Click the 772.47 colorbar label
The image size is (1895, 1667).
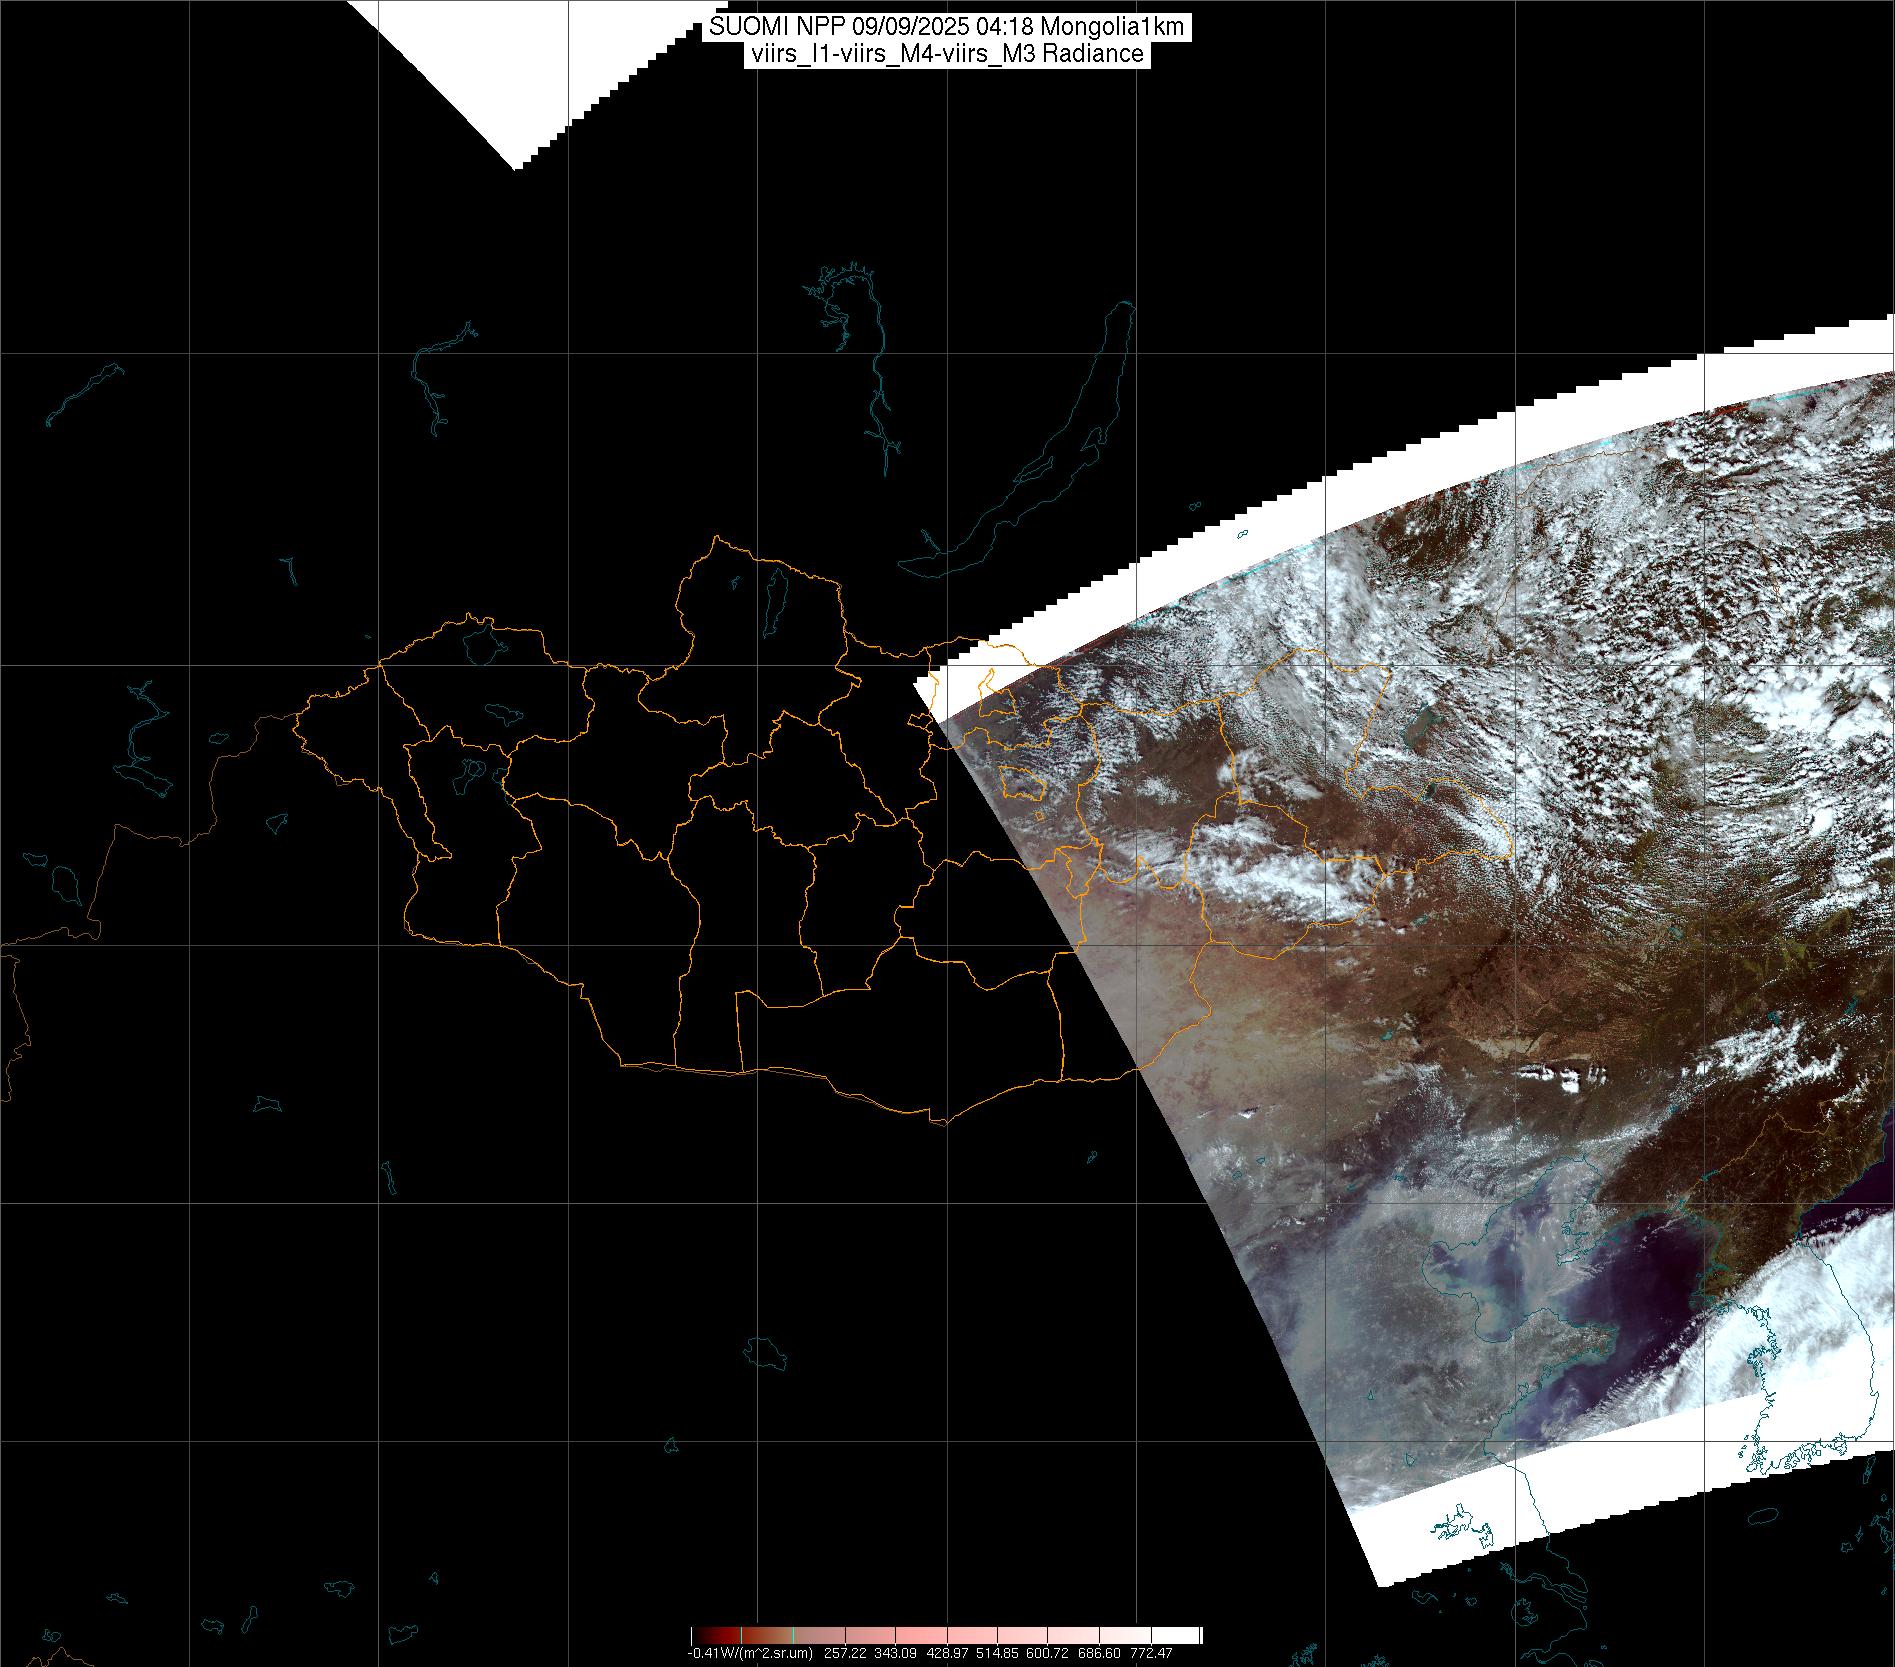click(1151, 1653)
